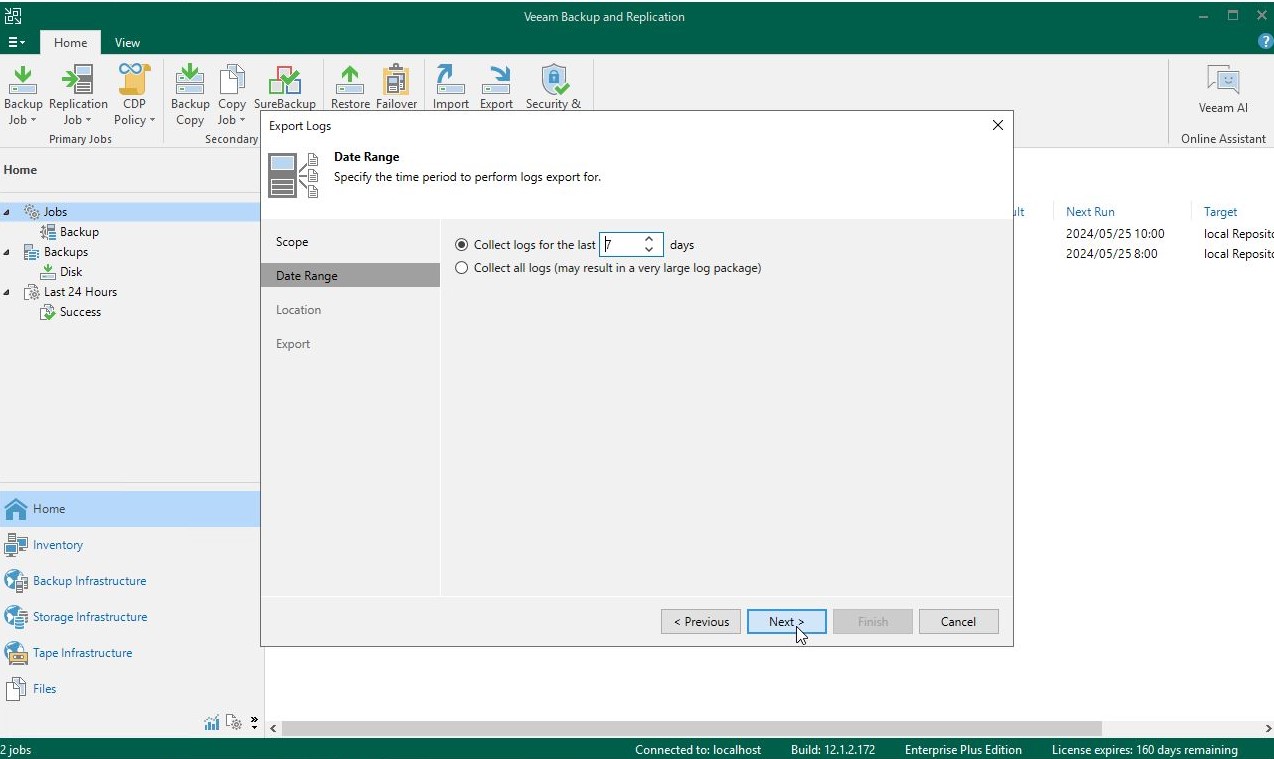
Task: Collapse the Last 24 Hours expander
Action: click(8, 292)
